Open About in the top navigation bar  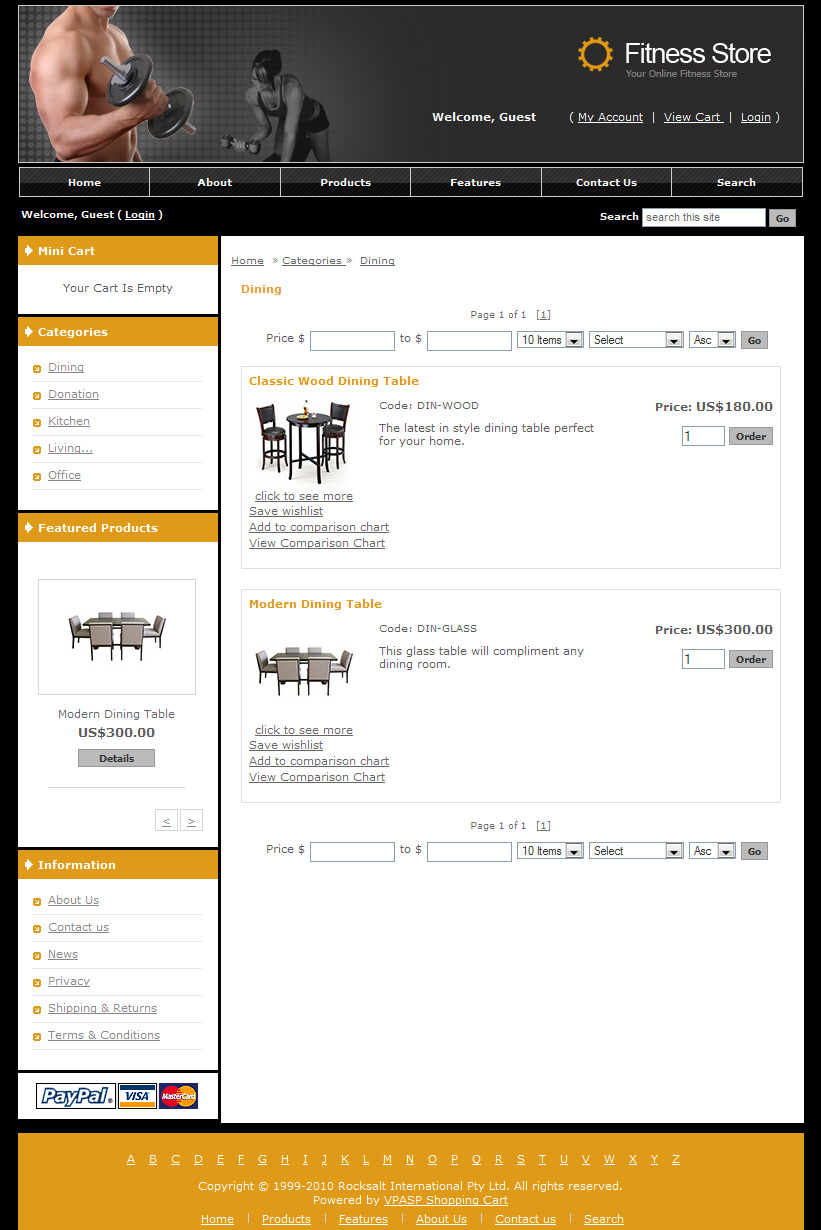tap(215, 182)
